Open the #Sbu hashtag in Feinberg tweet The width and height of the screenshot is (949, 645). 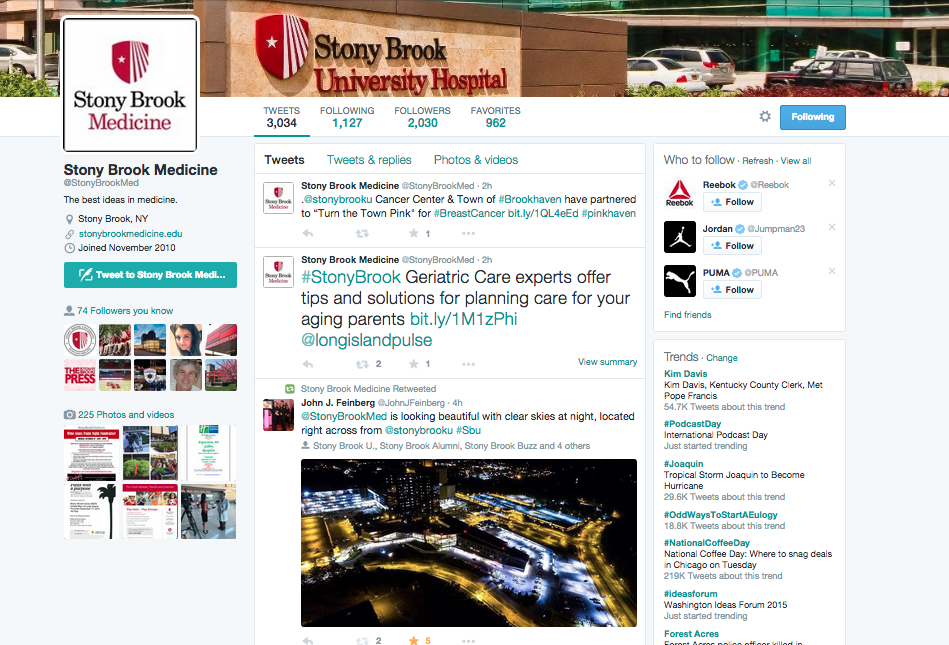(468, 430)
